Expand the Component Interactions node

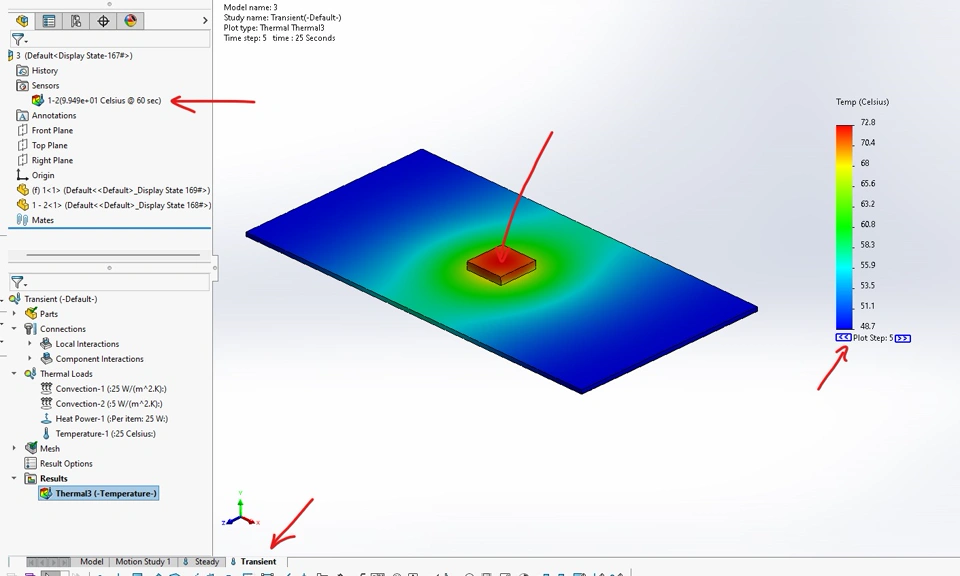[29, 359]
